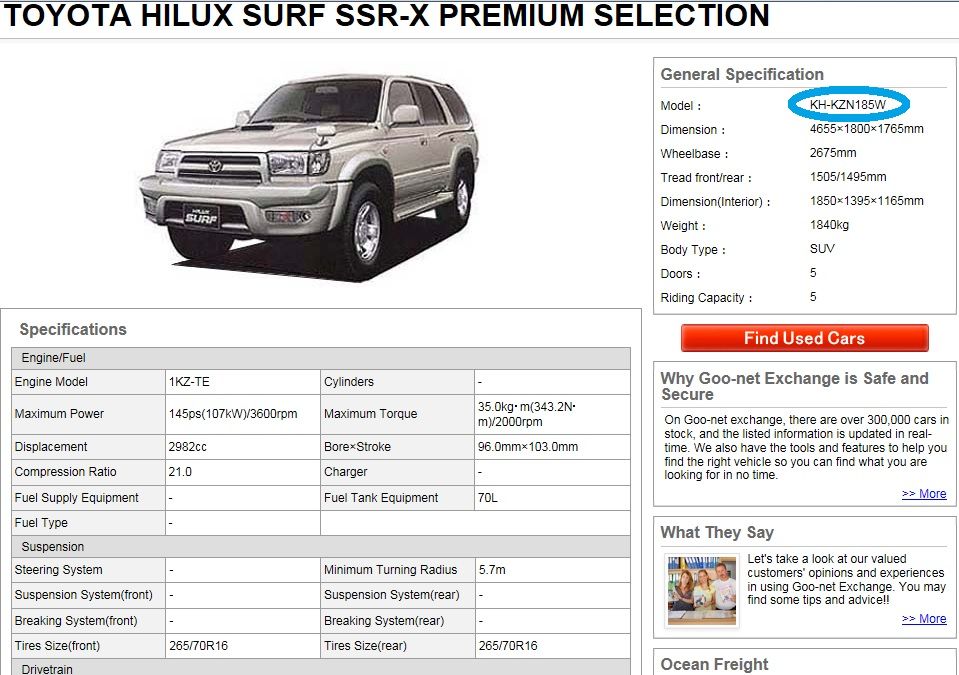
Task: Click the Find Used Cars button
Action: [x=804, y=338]
